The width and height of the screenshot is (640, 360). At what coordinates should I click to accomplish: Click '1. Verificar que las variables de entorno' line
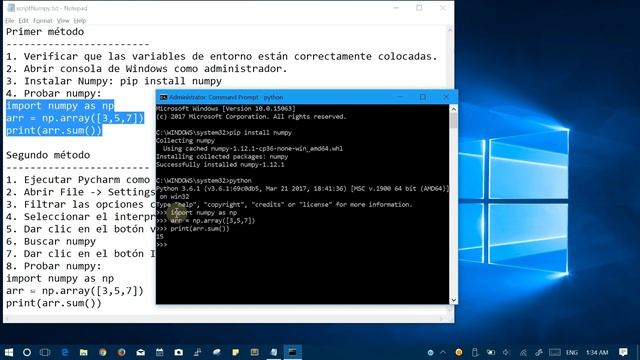click(x=222, y=56)
